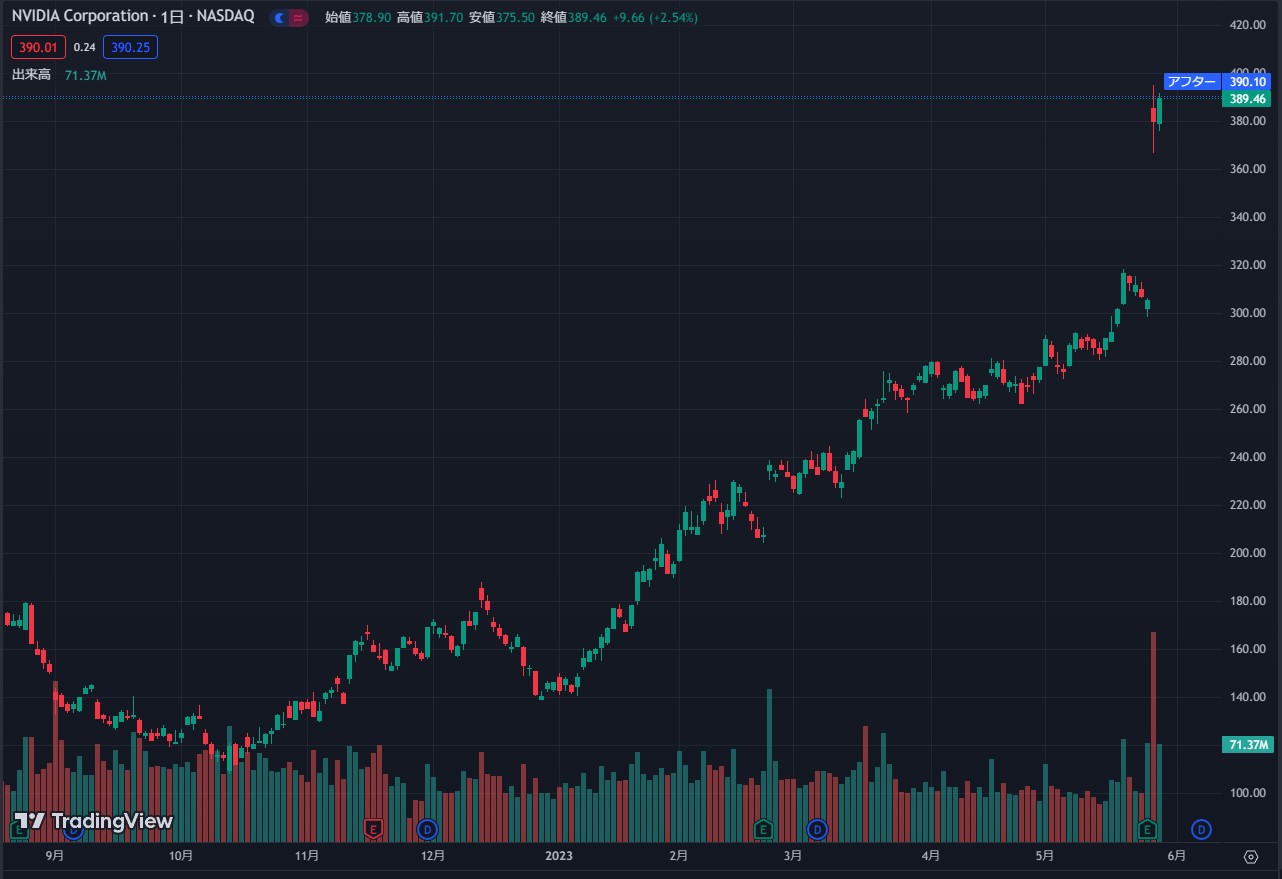The image size is (1282, 879).
Task: Click the NVIDIA Corporation symbol title
Action: (80, 17)
